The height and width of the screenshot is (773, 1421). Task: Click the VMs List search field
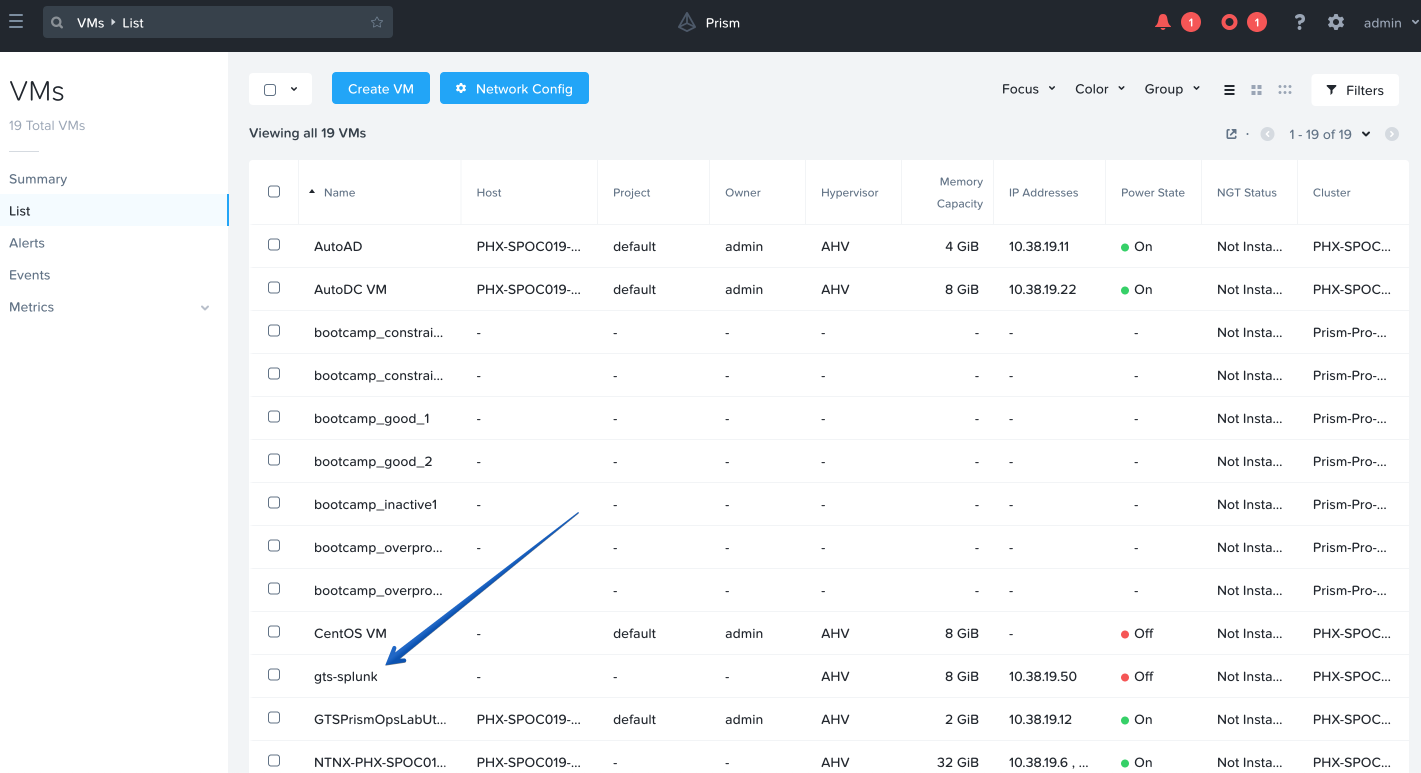(x=218, y=22)
